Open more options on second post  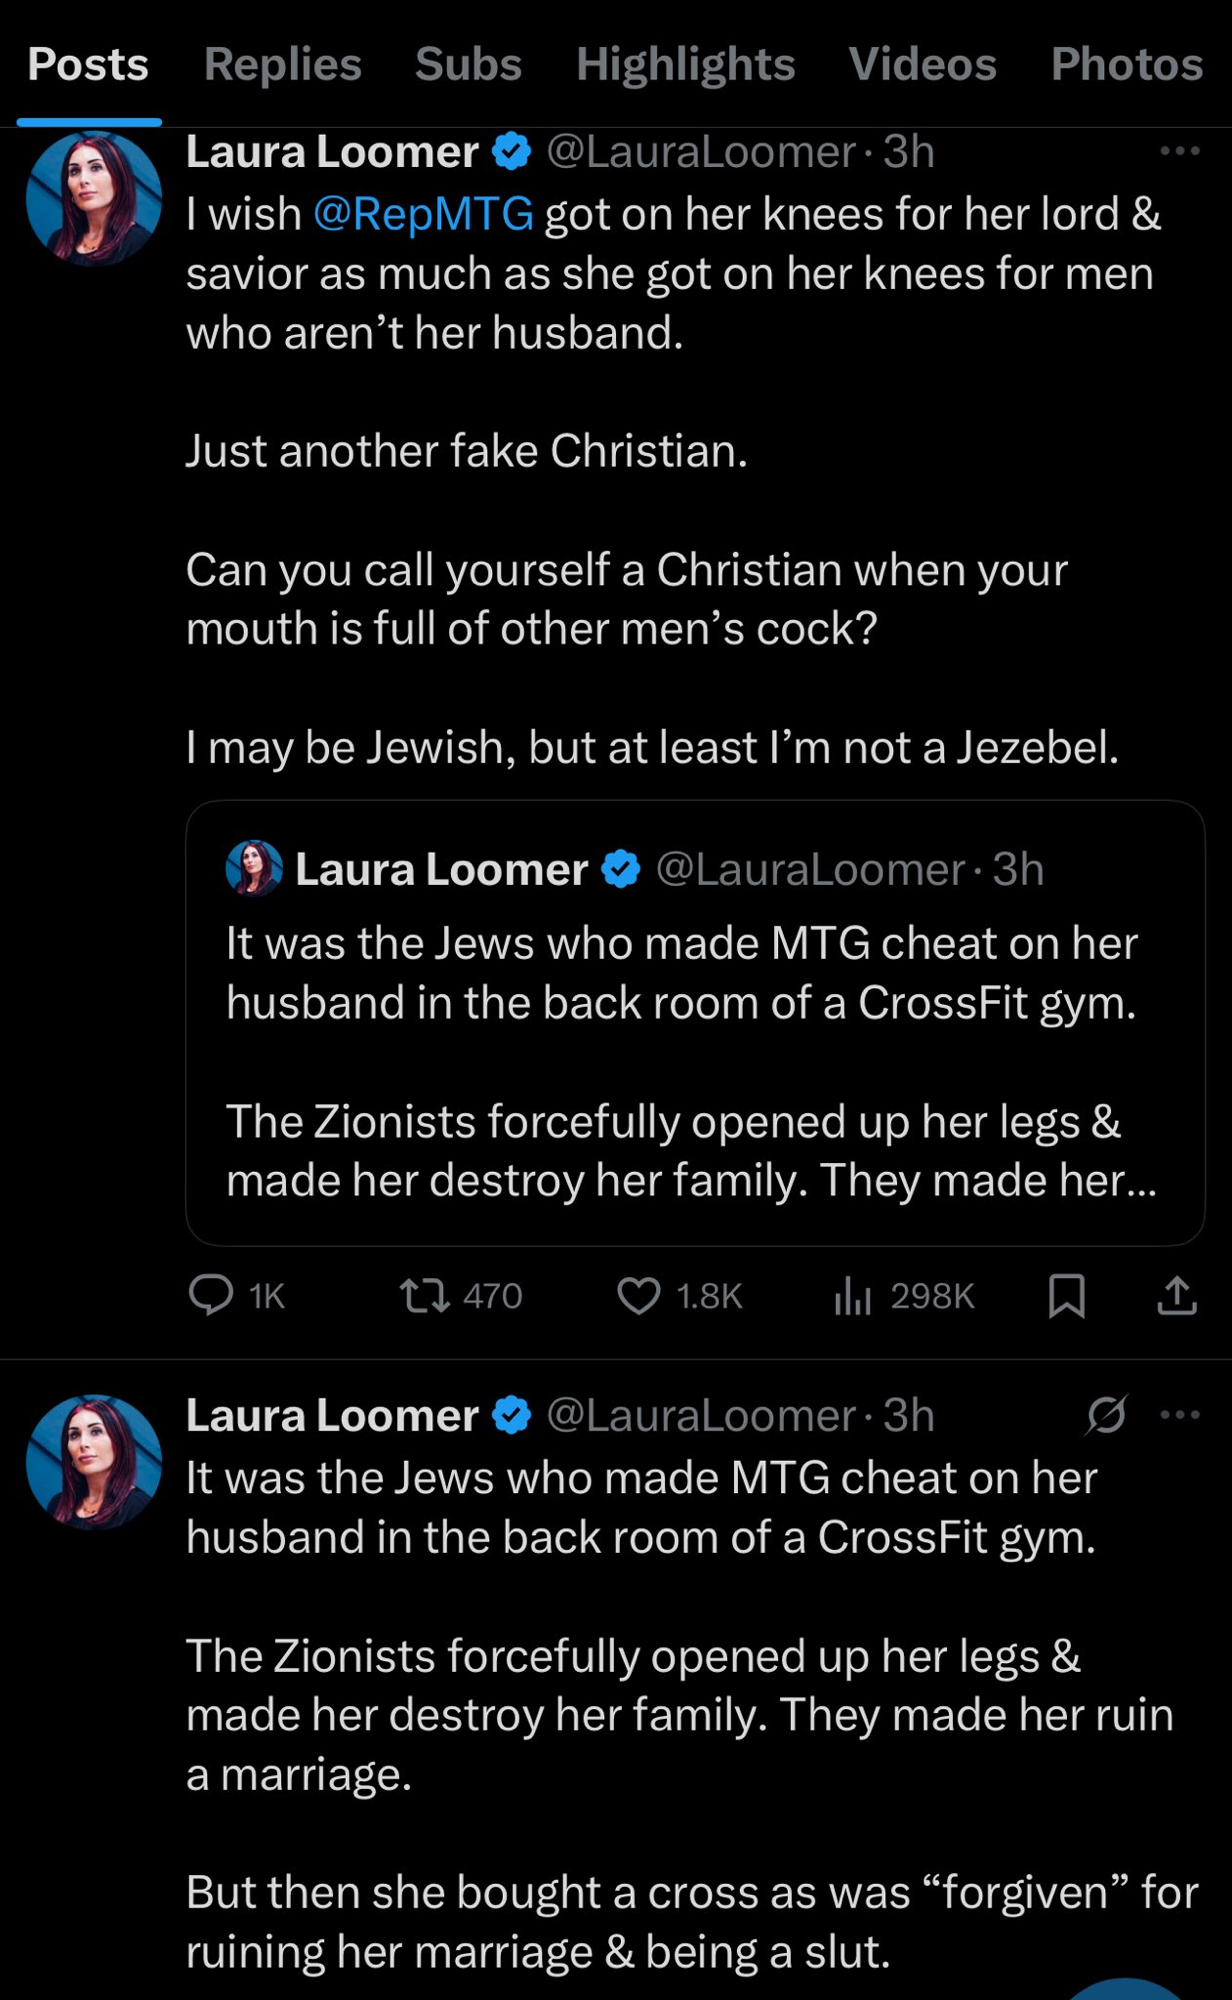tap(1179, 1415)
